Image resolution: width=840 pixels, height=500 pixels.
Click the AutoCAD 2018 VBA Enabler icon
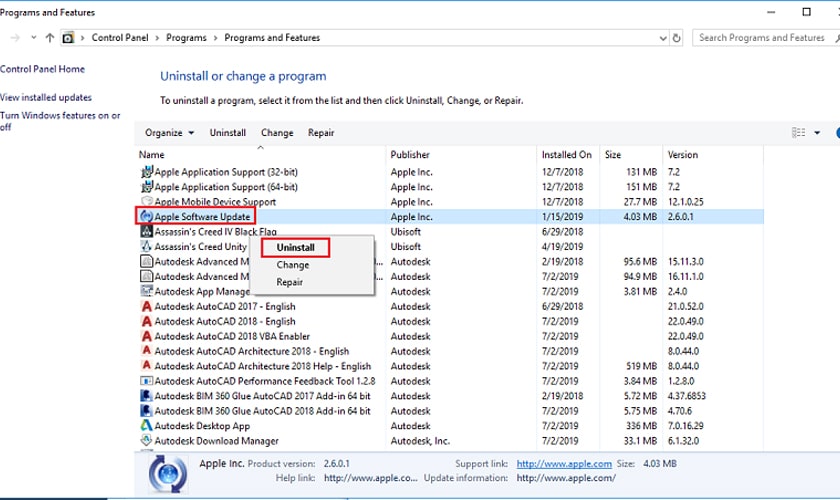click(146, 336)
